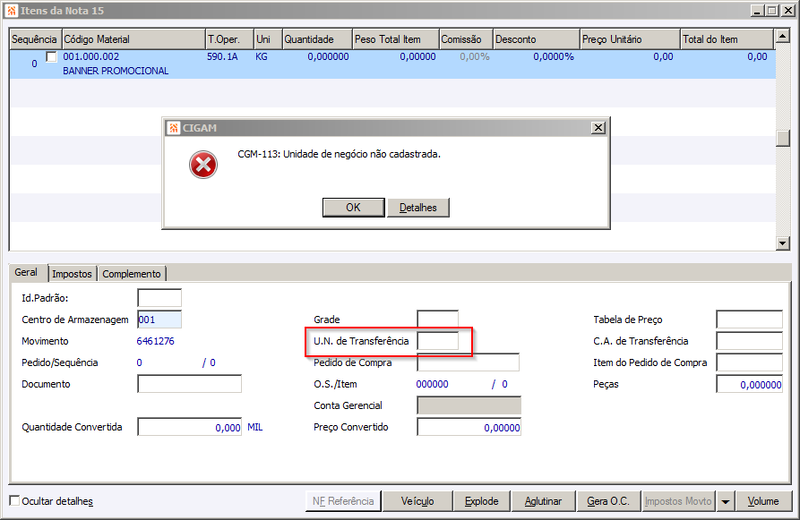Click the Total do Item column header
Viewport: 800px width, 520px height.
[727, 39]
